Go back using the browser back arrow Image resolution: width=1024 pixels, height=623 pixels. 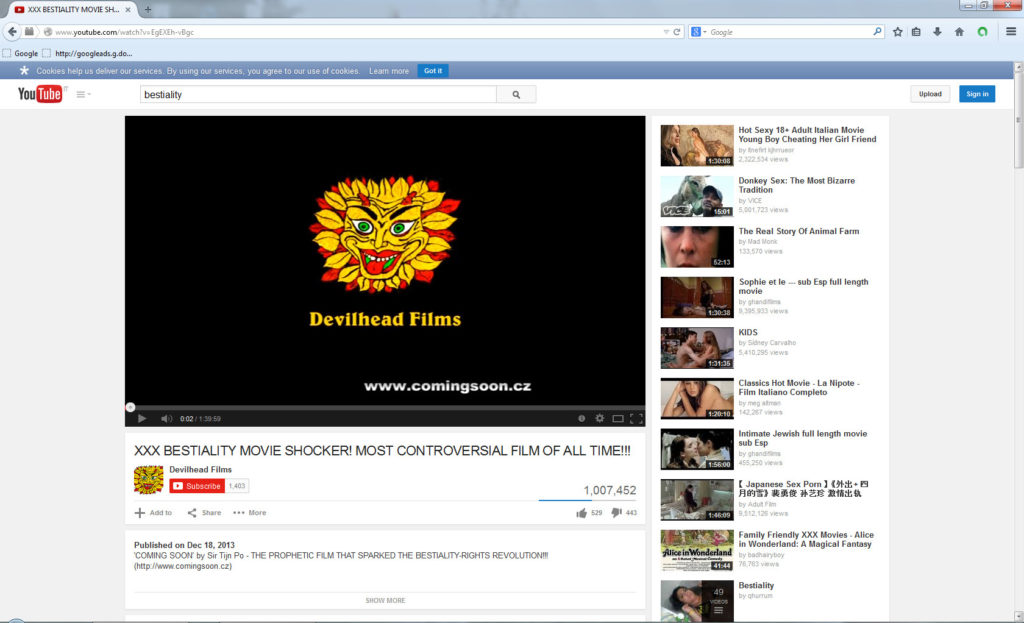(x=12, y=31)
